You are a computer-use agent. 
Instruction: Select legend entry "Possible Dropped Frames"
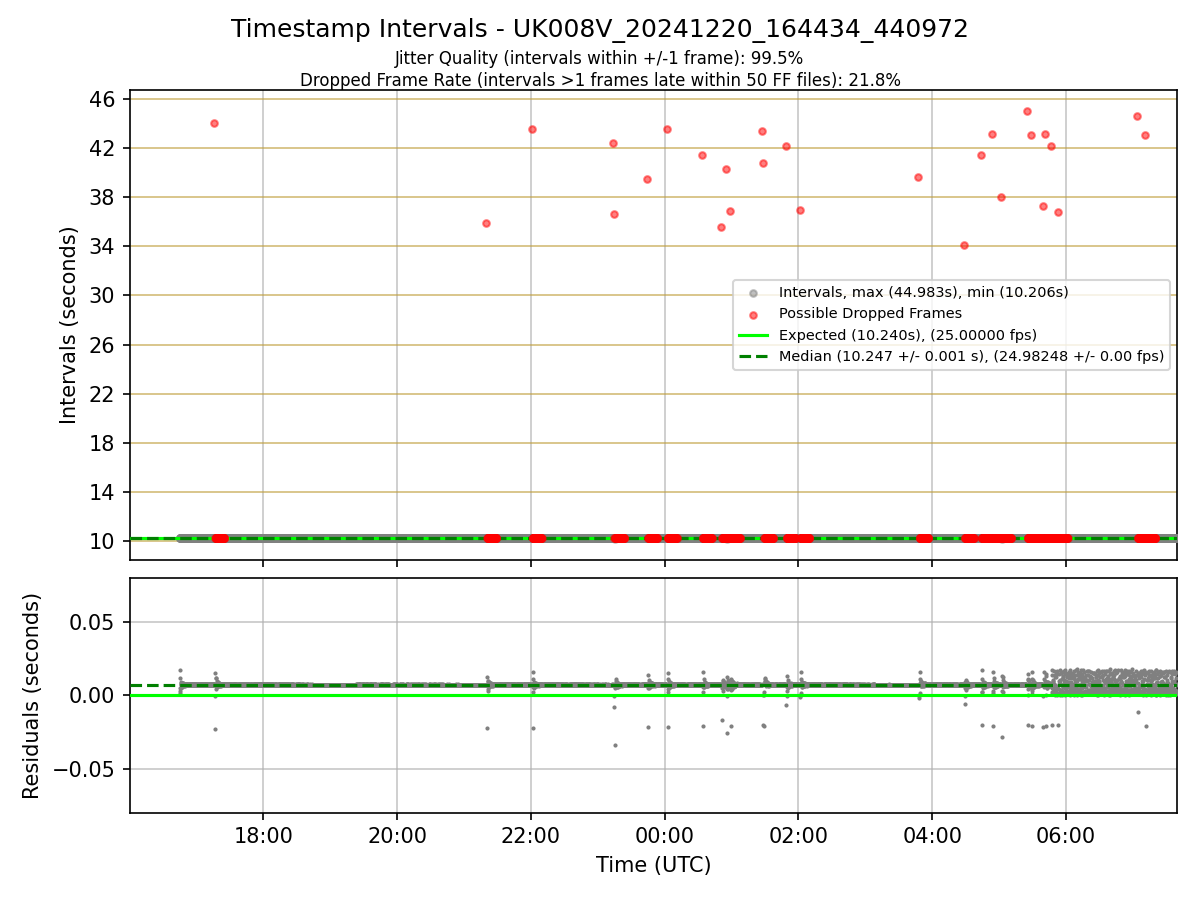pyautogui.click(x=870, y=314)
